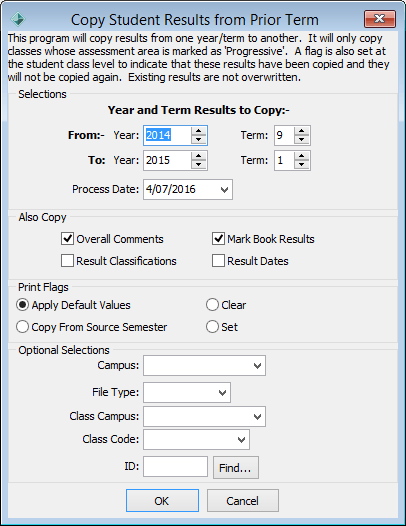Click into the ID text field

(x=175, y=466)
